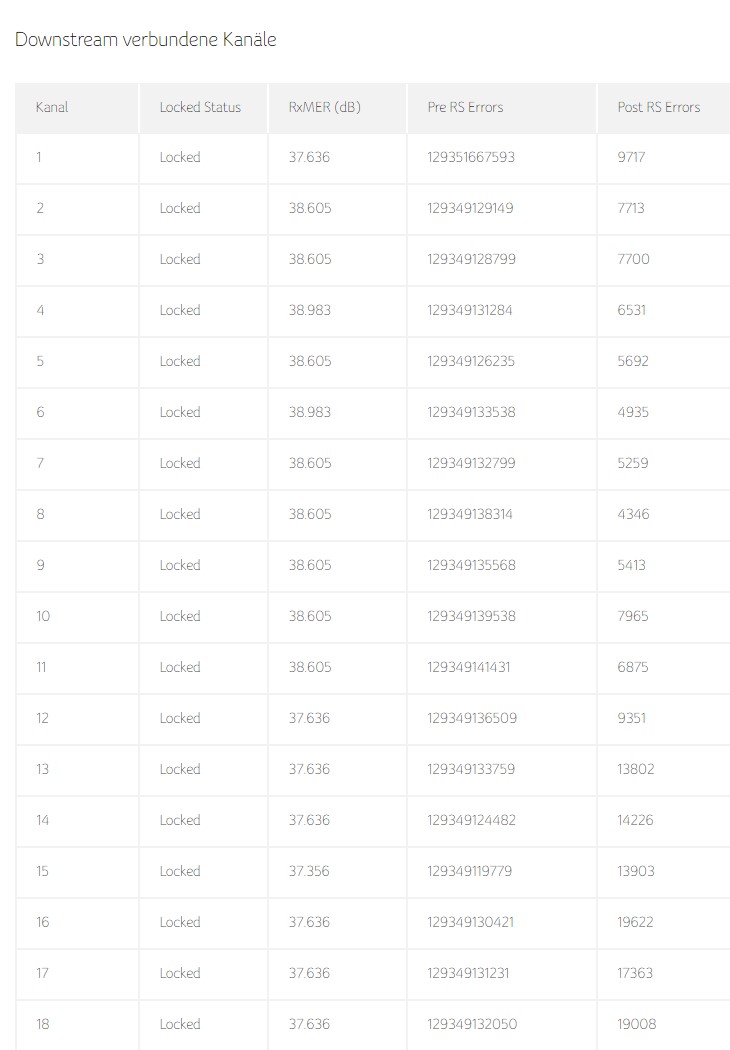The height and width of the screenshot is (1050, 730).
Task: Click Locked status in channel 7 row
Action: point(180,463)
